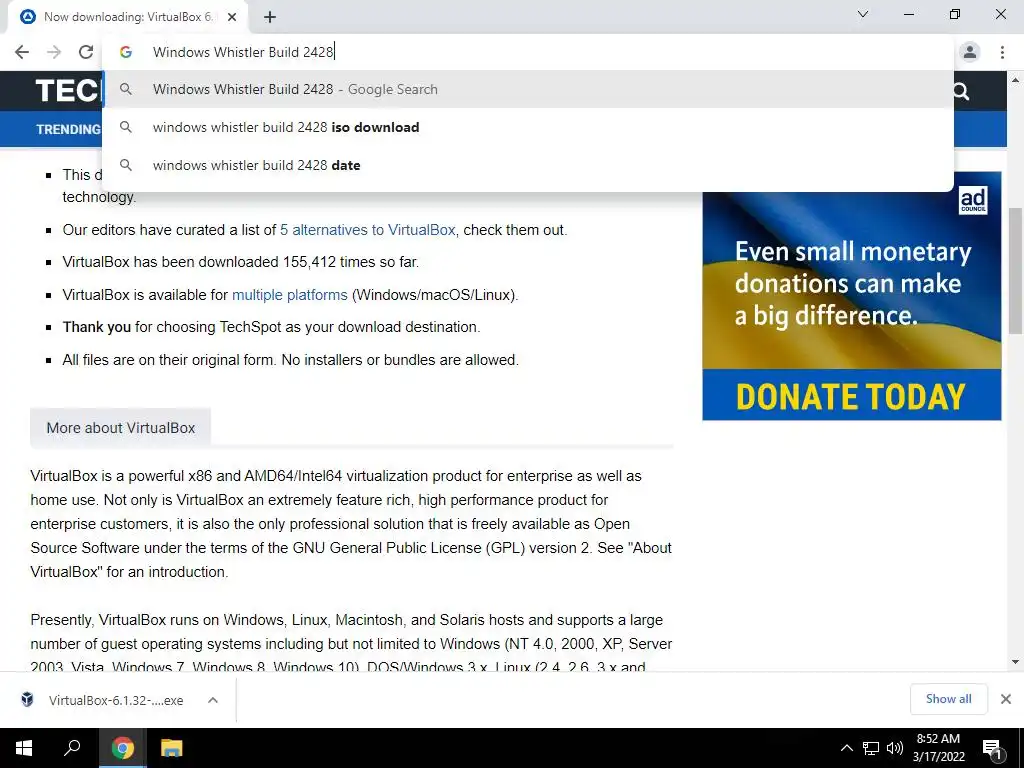Expand the VirtualBox download options chevron
Viewport: 1024px width, 768px height.
[213, 700]
